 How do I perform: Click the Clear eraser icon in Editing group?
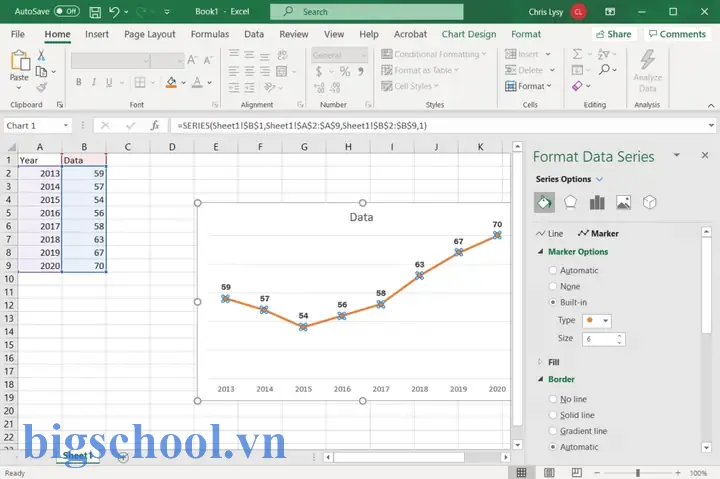point(577,86)
